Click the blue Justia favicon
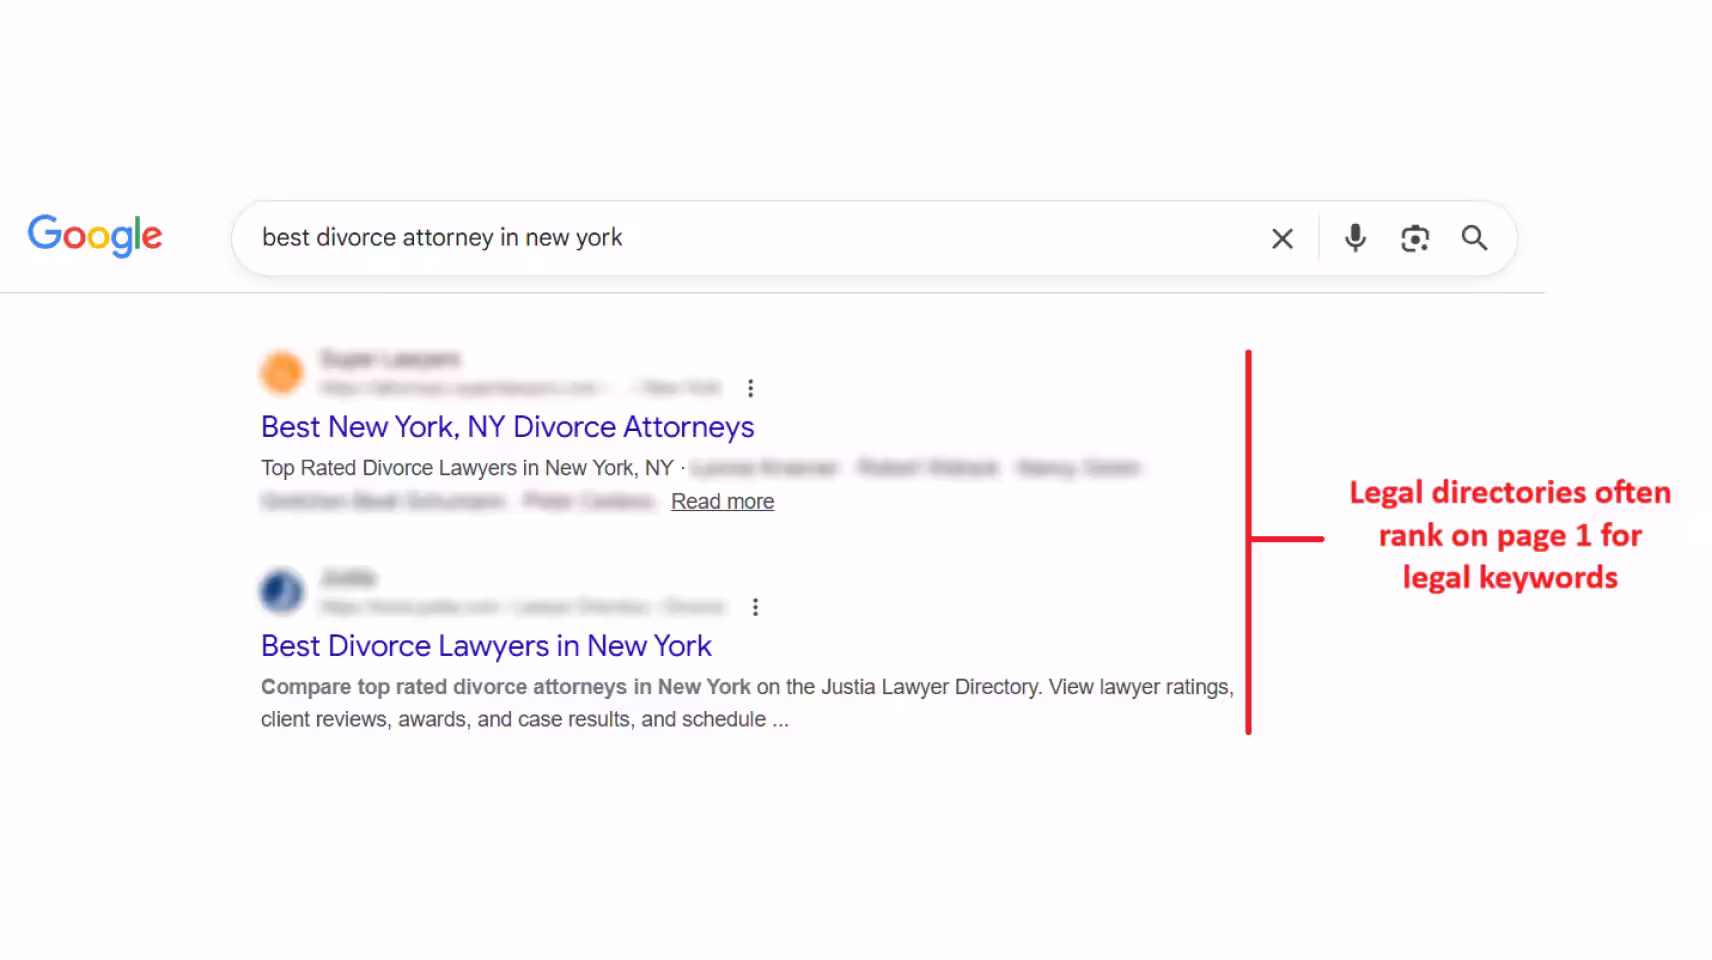 click(282, 591)
